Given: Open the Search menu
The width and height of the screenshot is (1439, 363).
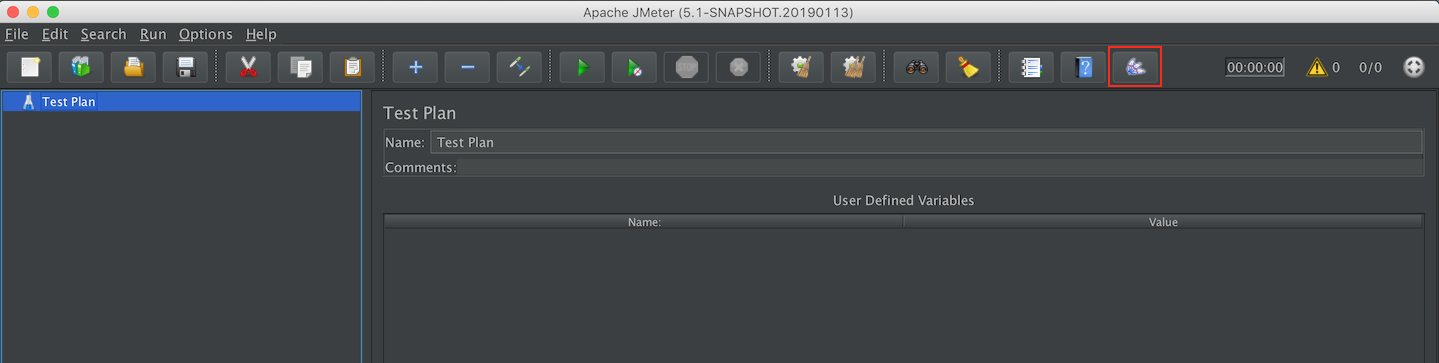Looking at the screenshot, I should click(x=104, y=34).
